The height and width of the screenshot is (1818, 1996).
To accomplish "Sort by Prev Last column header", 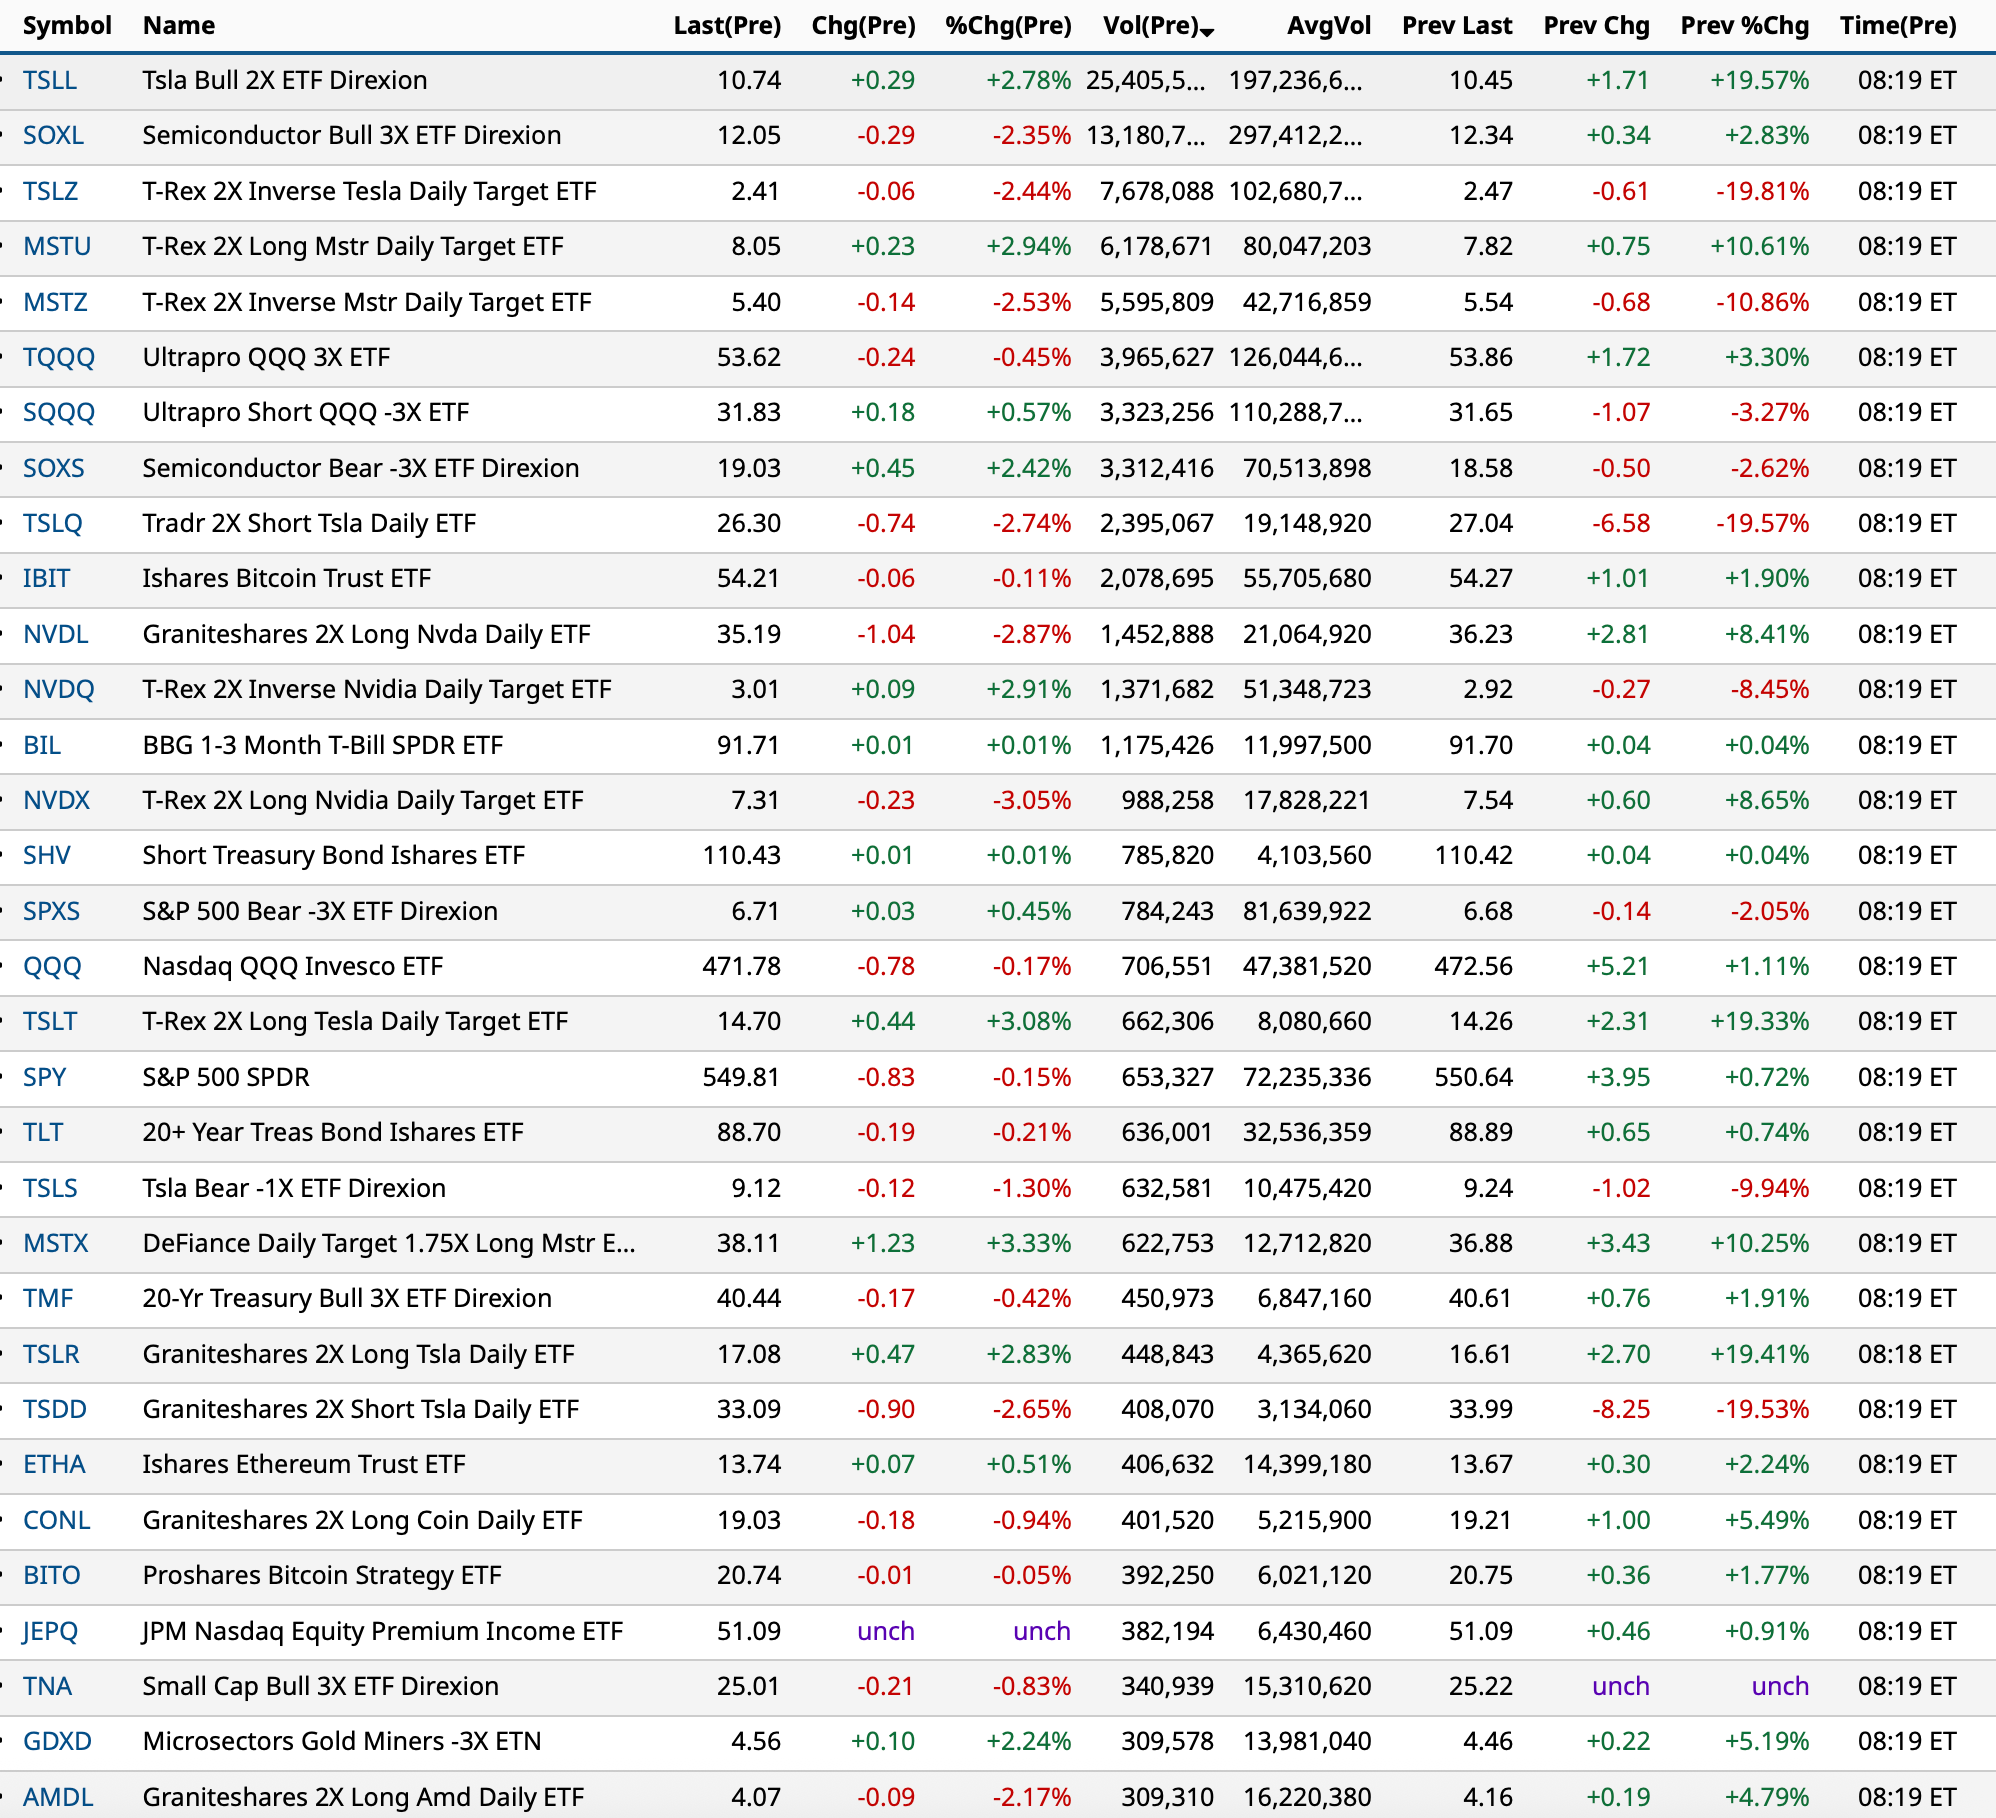I will coord(1457,25).
